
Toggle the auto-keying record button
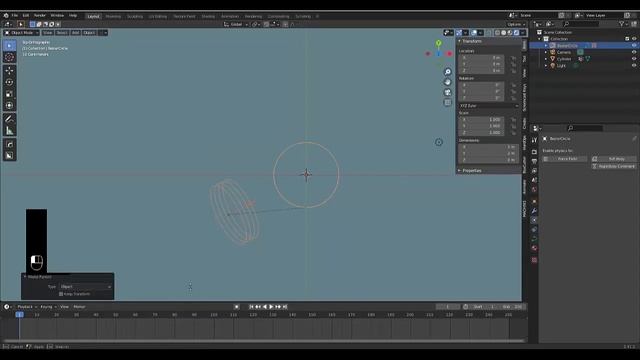click(x=237, y=307)
